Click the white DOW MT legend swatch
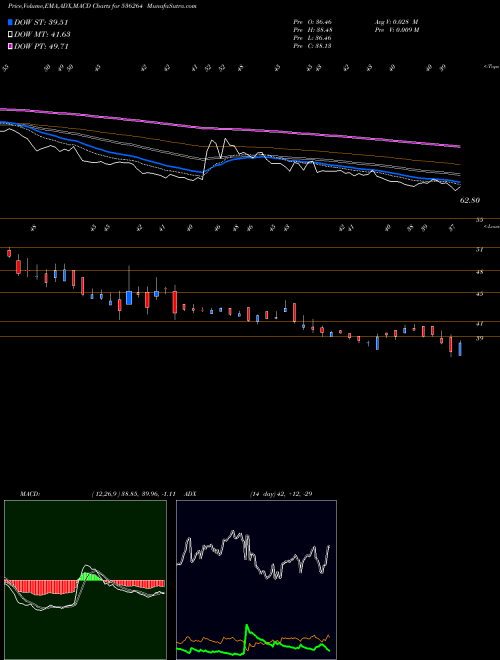 (11, 35)
